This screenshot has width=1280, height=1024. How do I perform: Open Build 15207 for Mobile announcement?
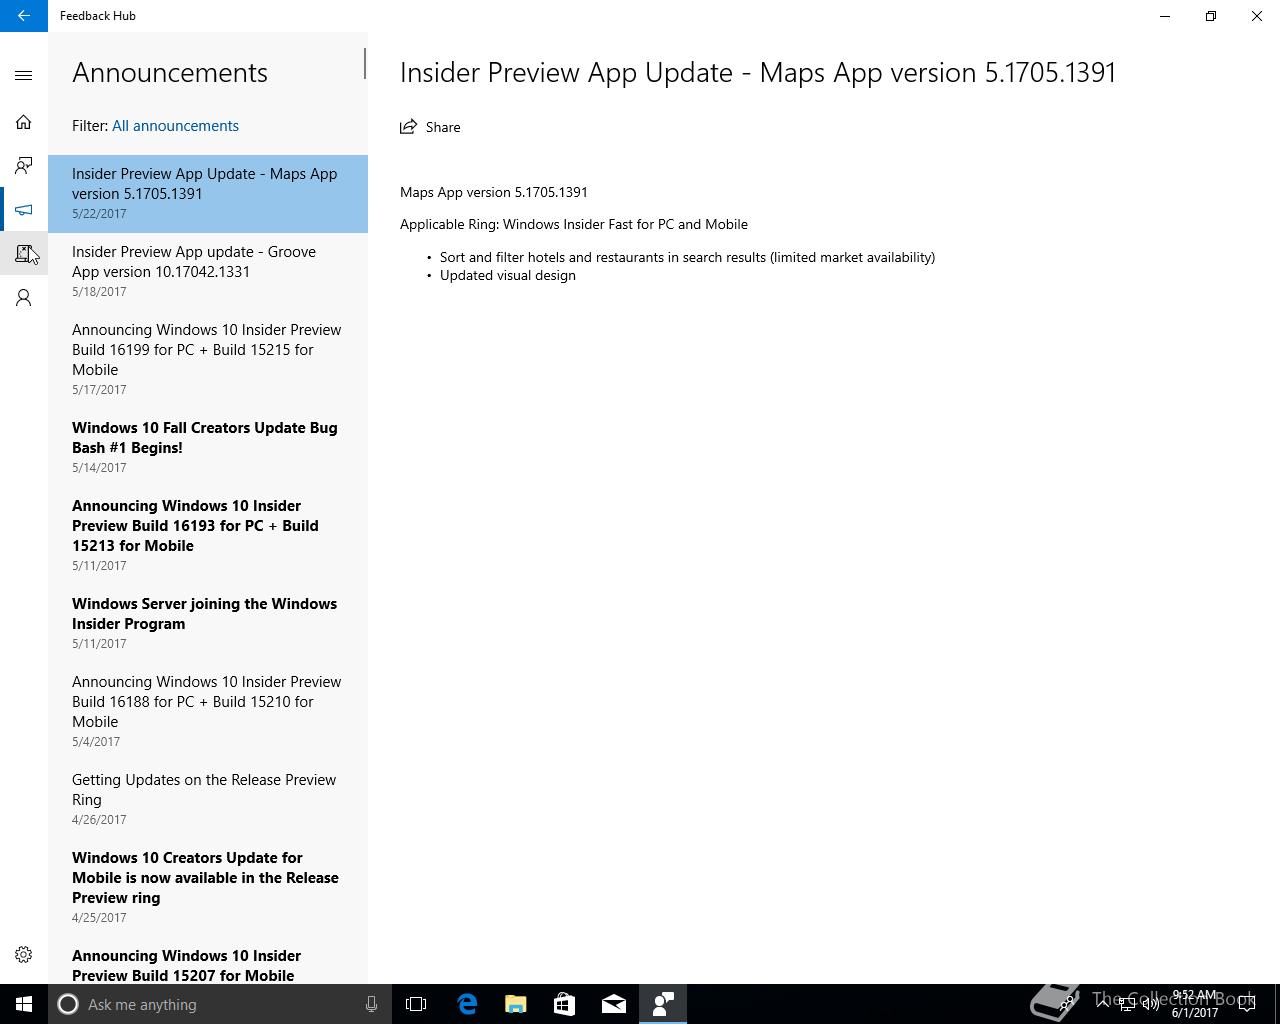pyautogui.click(x=208, y=961)
